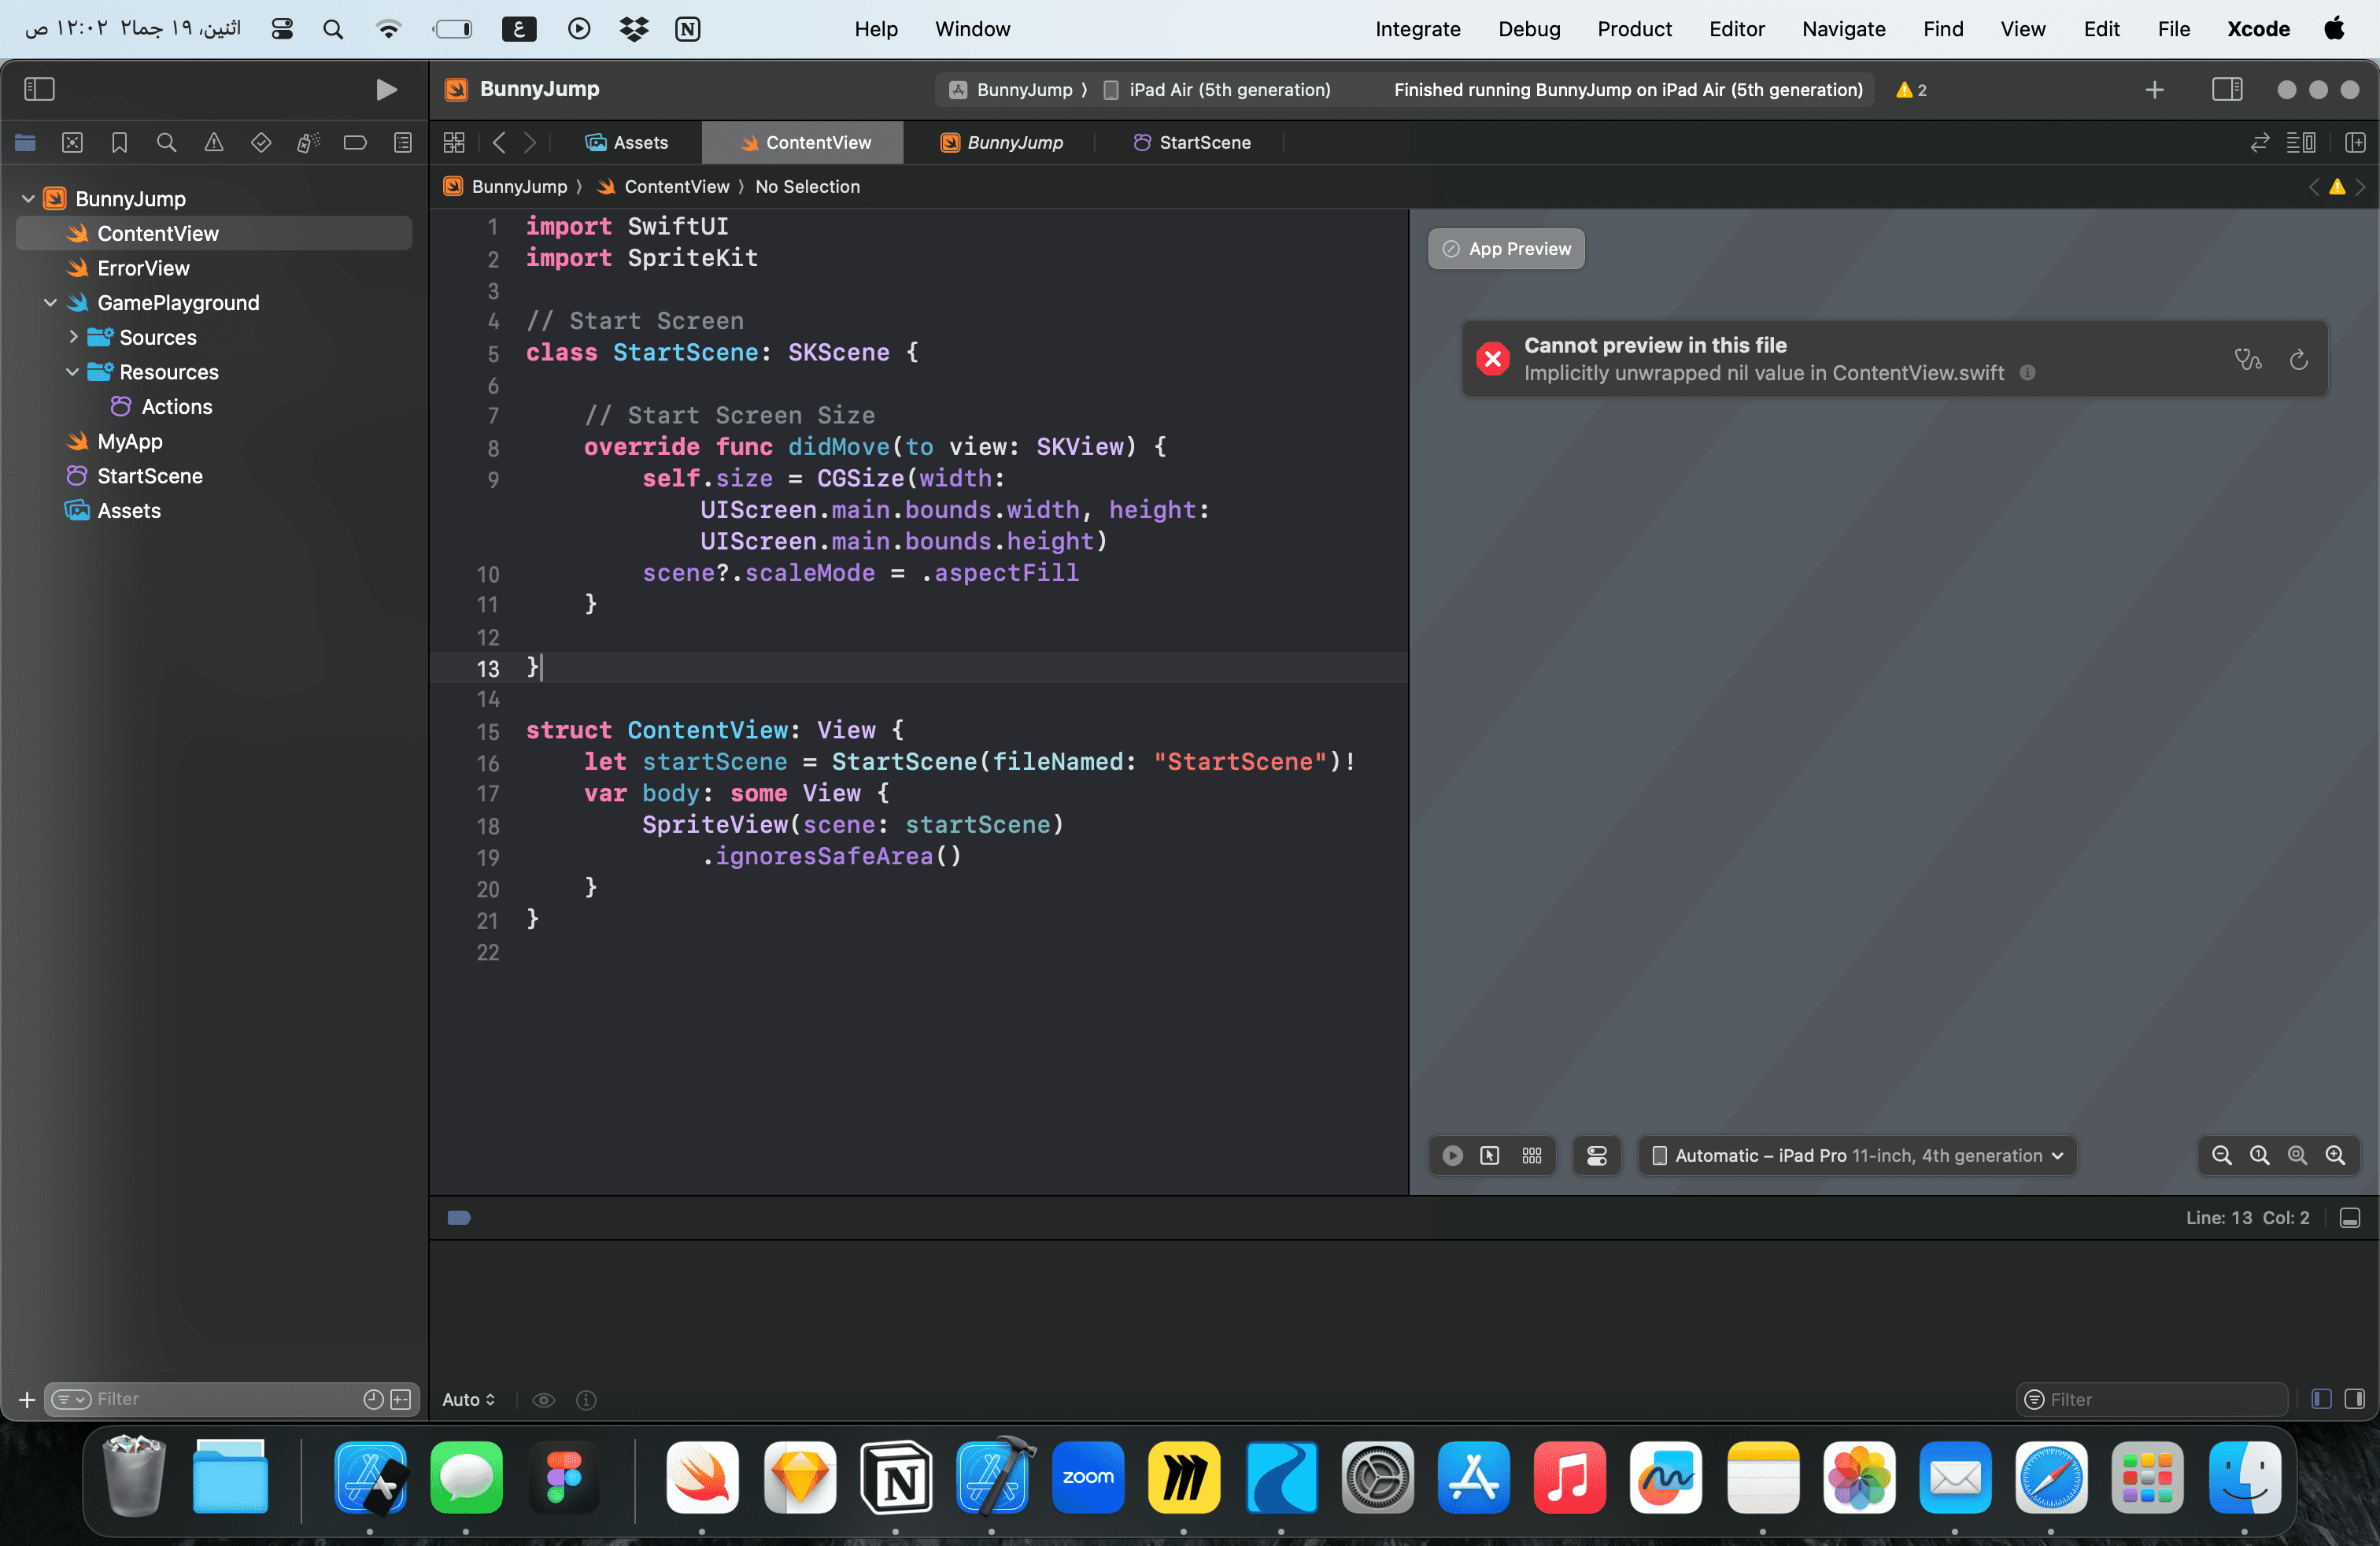Show the console pane
Image resolution: width=2380 pixels, height=1546 pixels.
tap(2355, 1400)
